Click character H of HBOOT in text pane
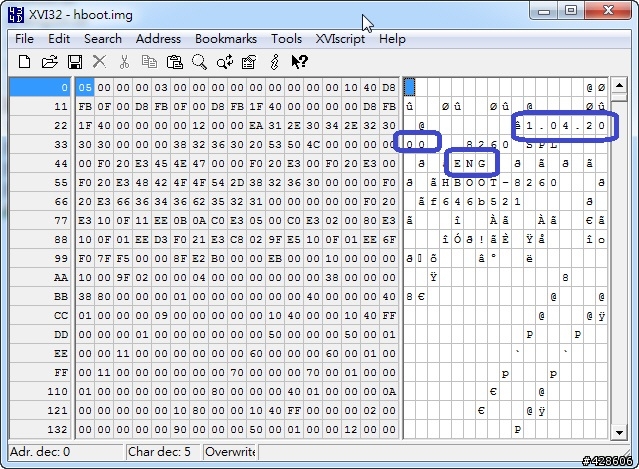The height and width of the screenshot is (469, 639). [x=445, y=183]
